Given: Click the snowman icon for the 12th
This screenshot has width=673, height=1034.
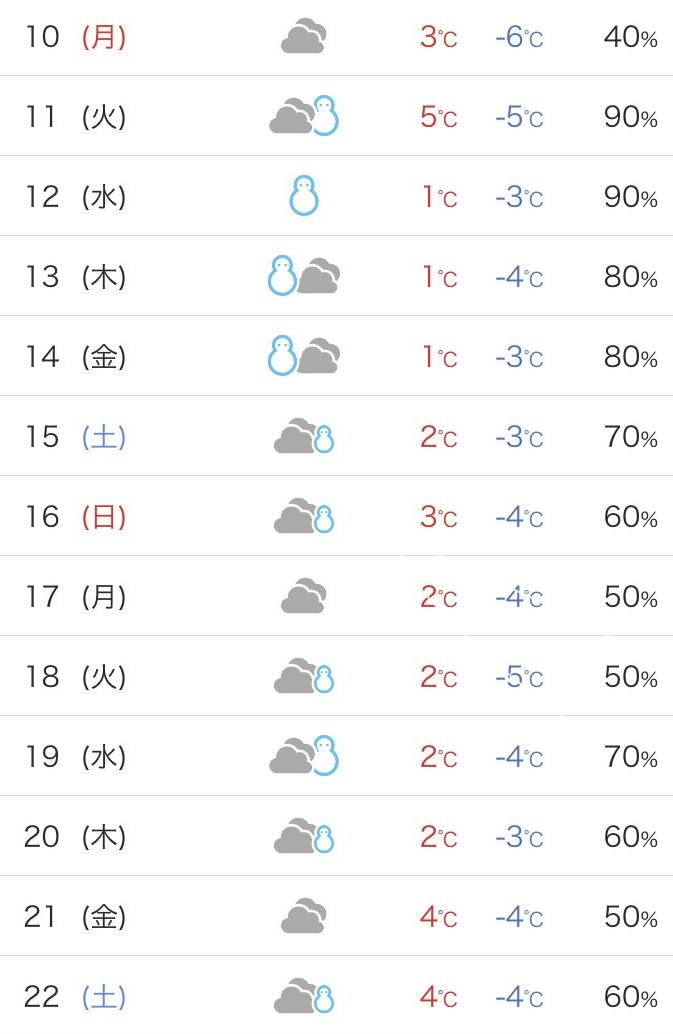Looking at the screenshot, I should click(304, 196).
